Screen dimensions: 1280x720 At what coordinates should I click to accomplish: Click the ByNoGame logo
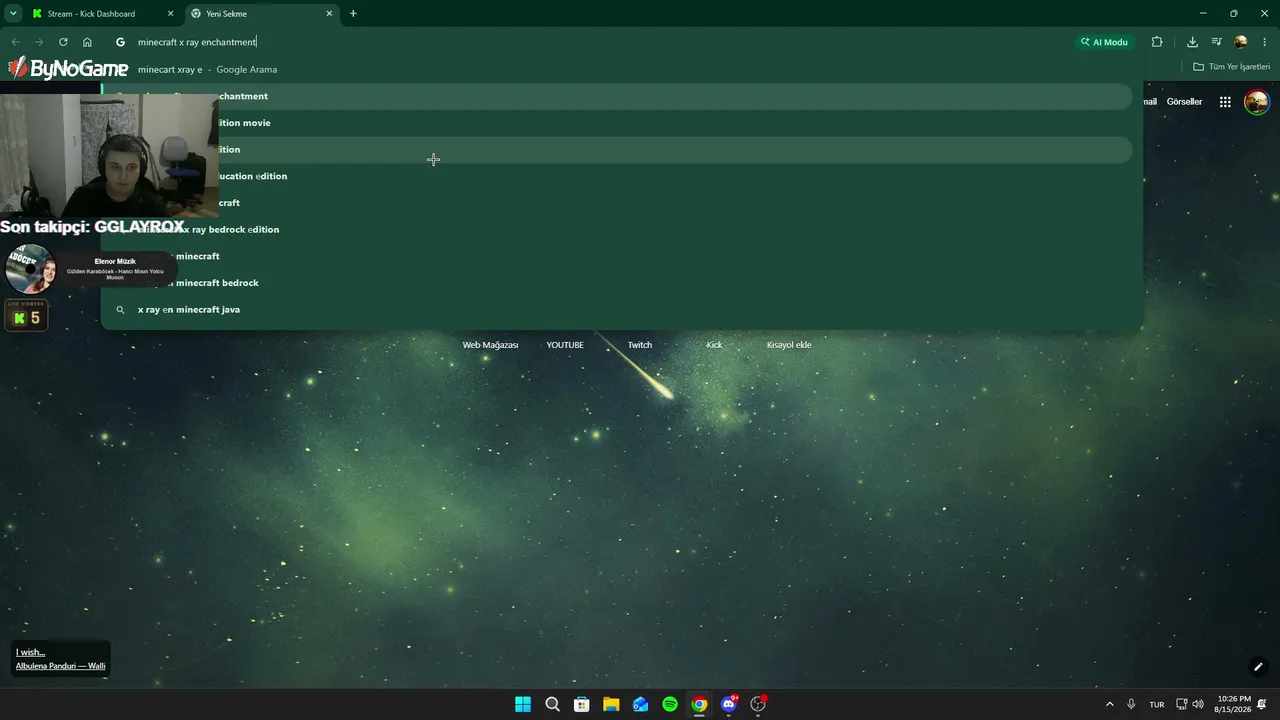(x=68, y=68)
